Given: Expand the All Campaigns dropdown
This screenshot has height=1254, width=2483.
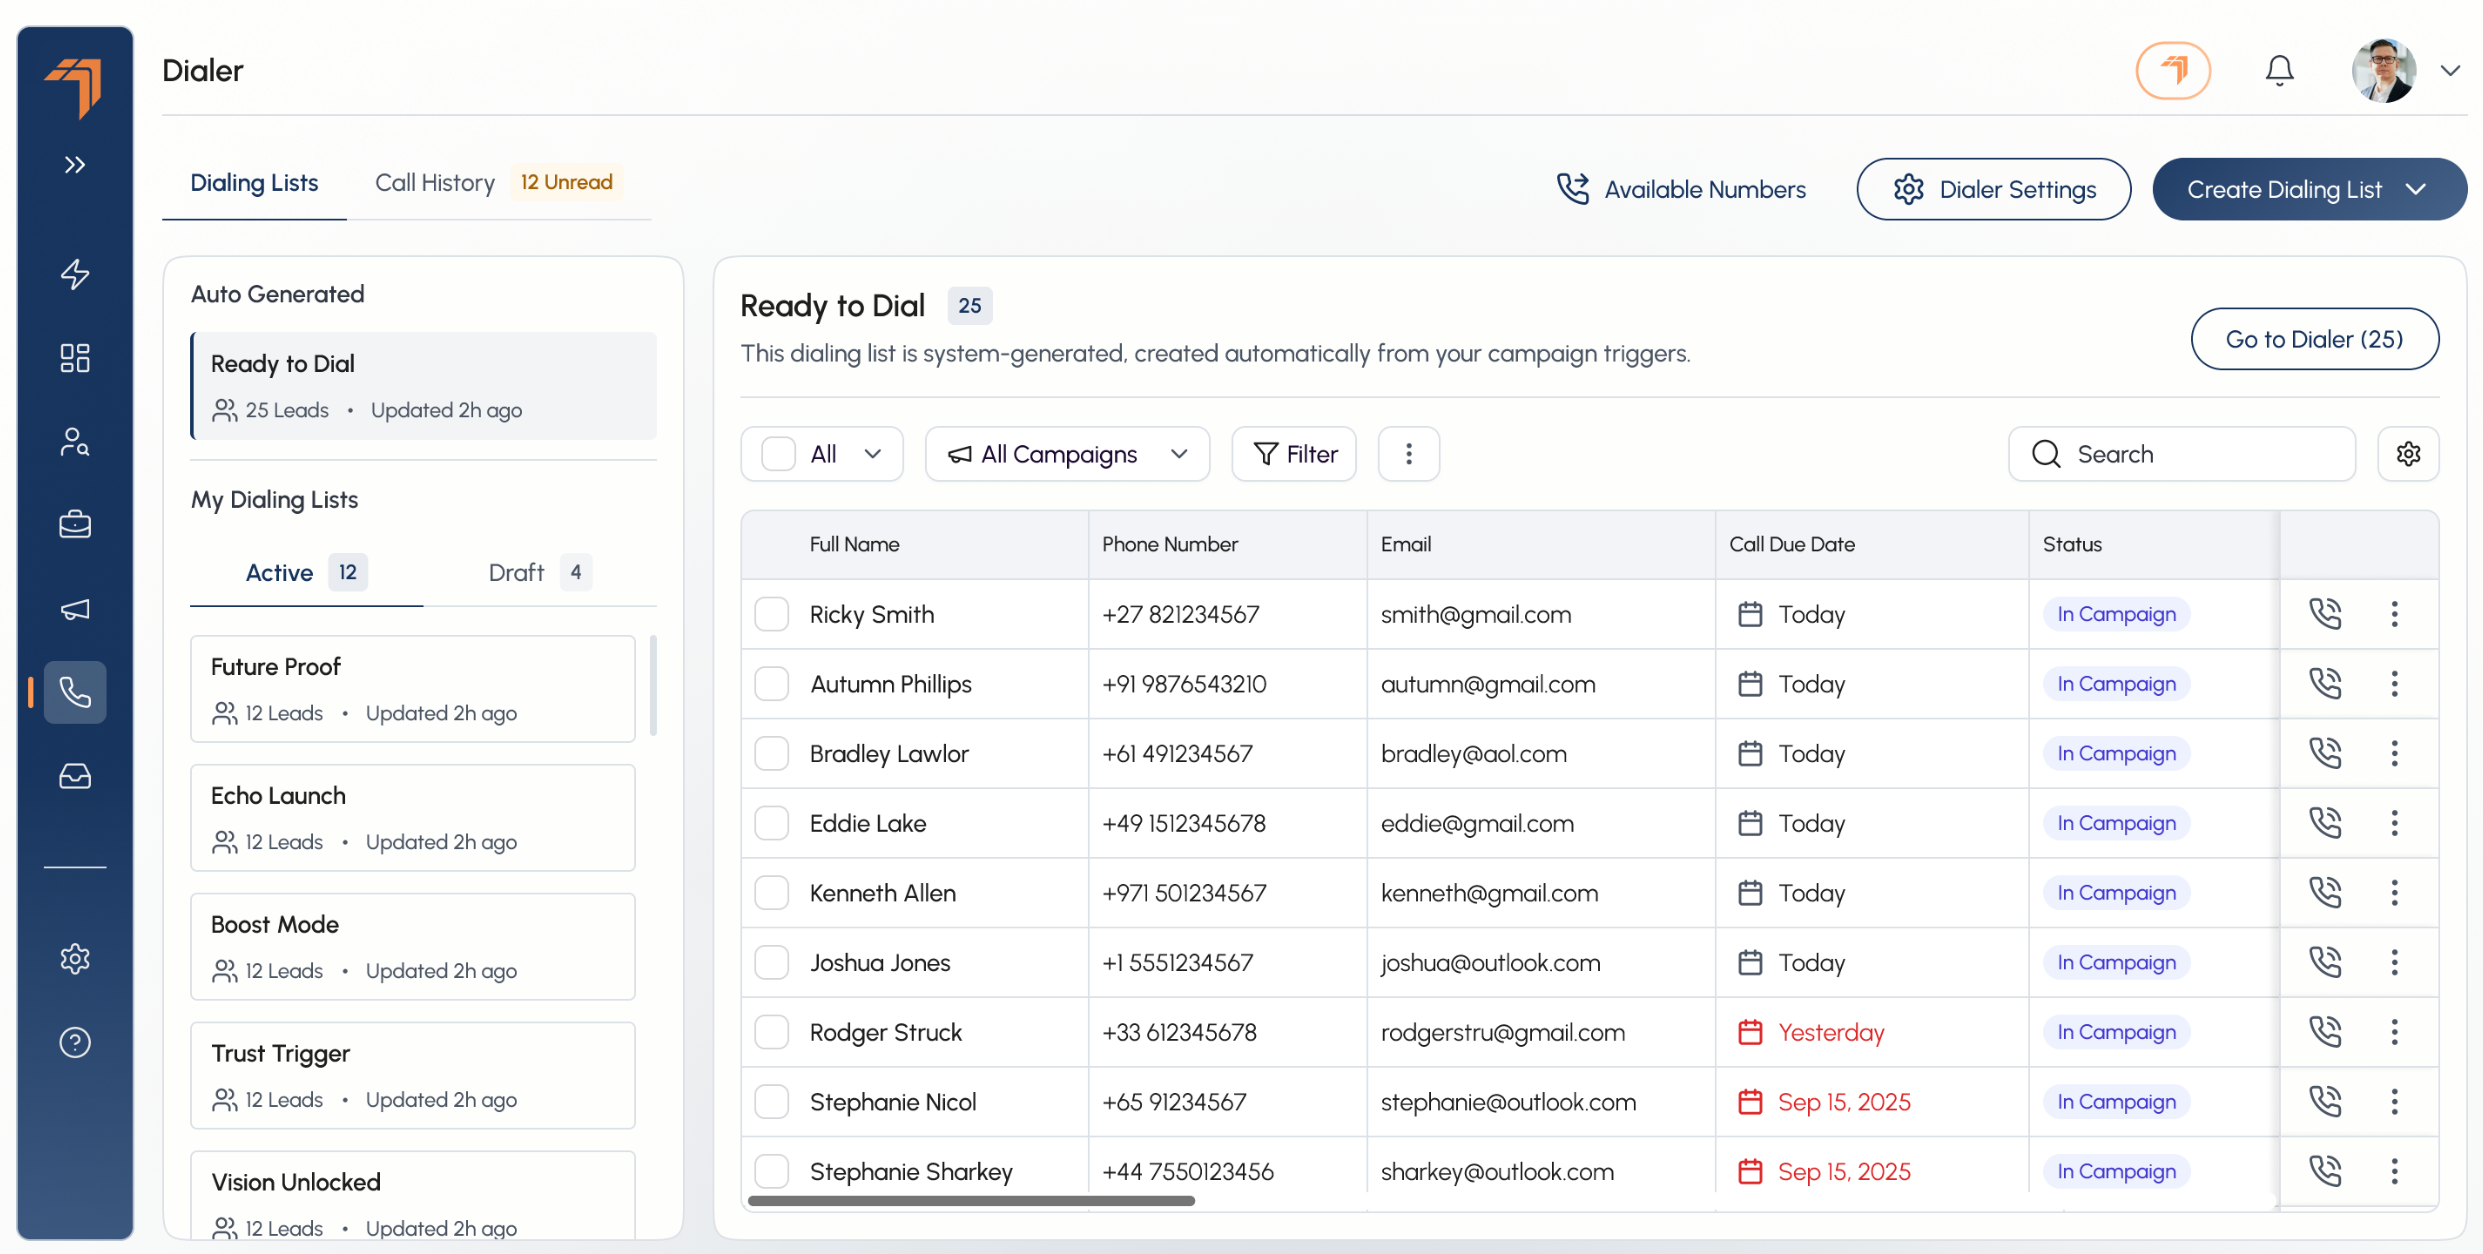Looking at the screenshot, I should (x=1067, y=454).
